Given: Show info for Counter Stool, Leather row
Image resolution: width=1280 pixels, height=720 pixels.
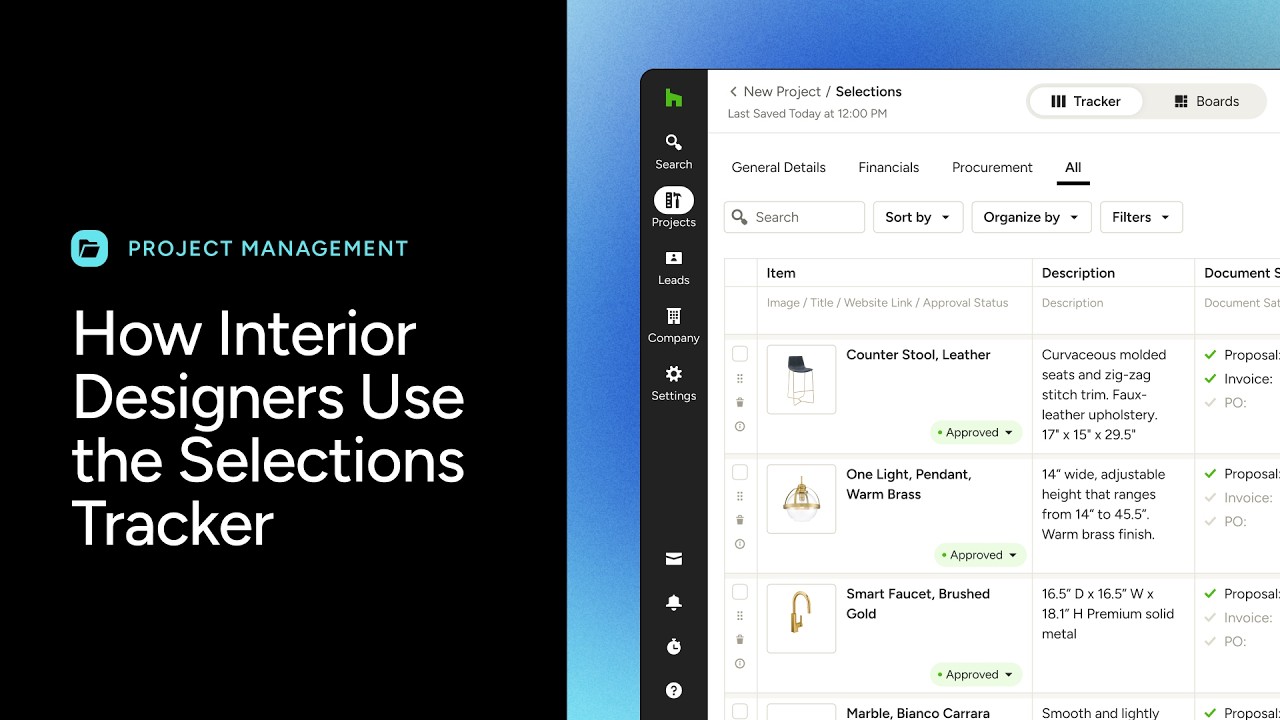Looking at the screenshot, I should point(740,426).
